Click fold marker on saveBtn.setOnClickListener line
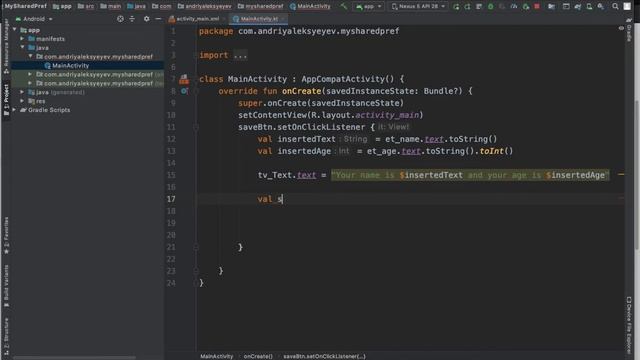Screen dimensions: 640x360 (196, 127)
